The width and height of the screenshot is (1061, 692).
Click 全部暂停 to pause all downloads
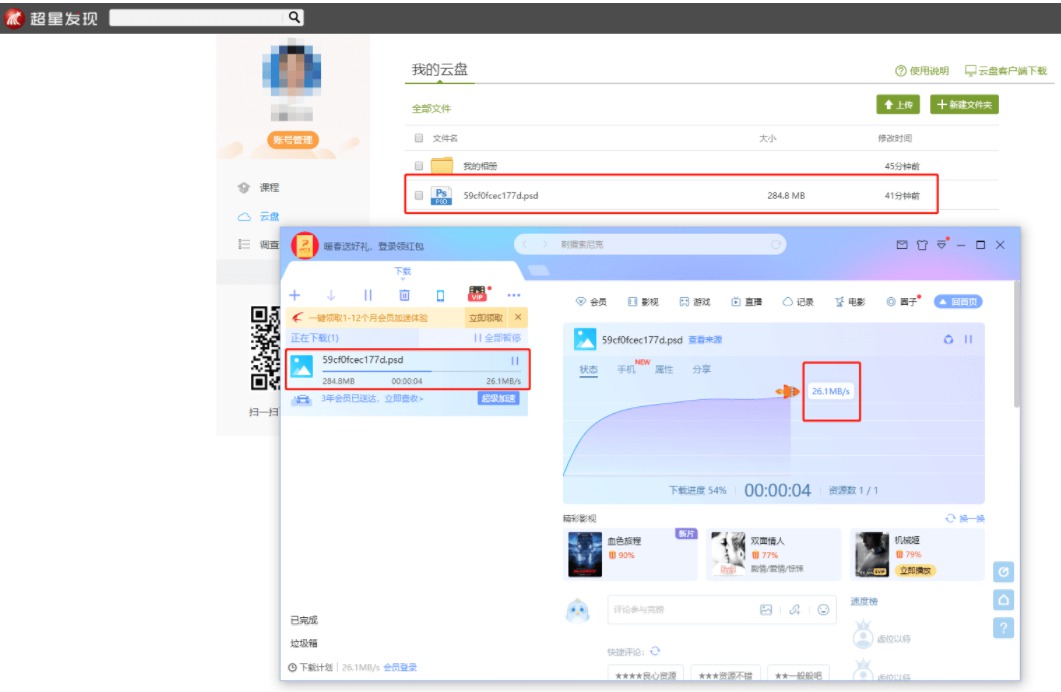[x=497, y=338]
